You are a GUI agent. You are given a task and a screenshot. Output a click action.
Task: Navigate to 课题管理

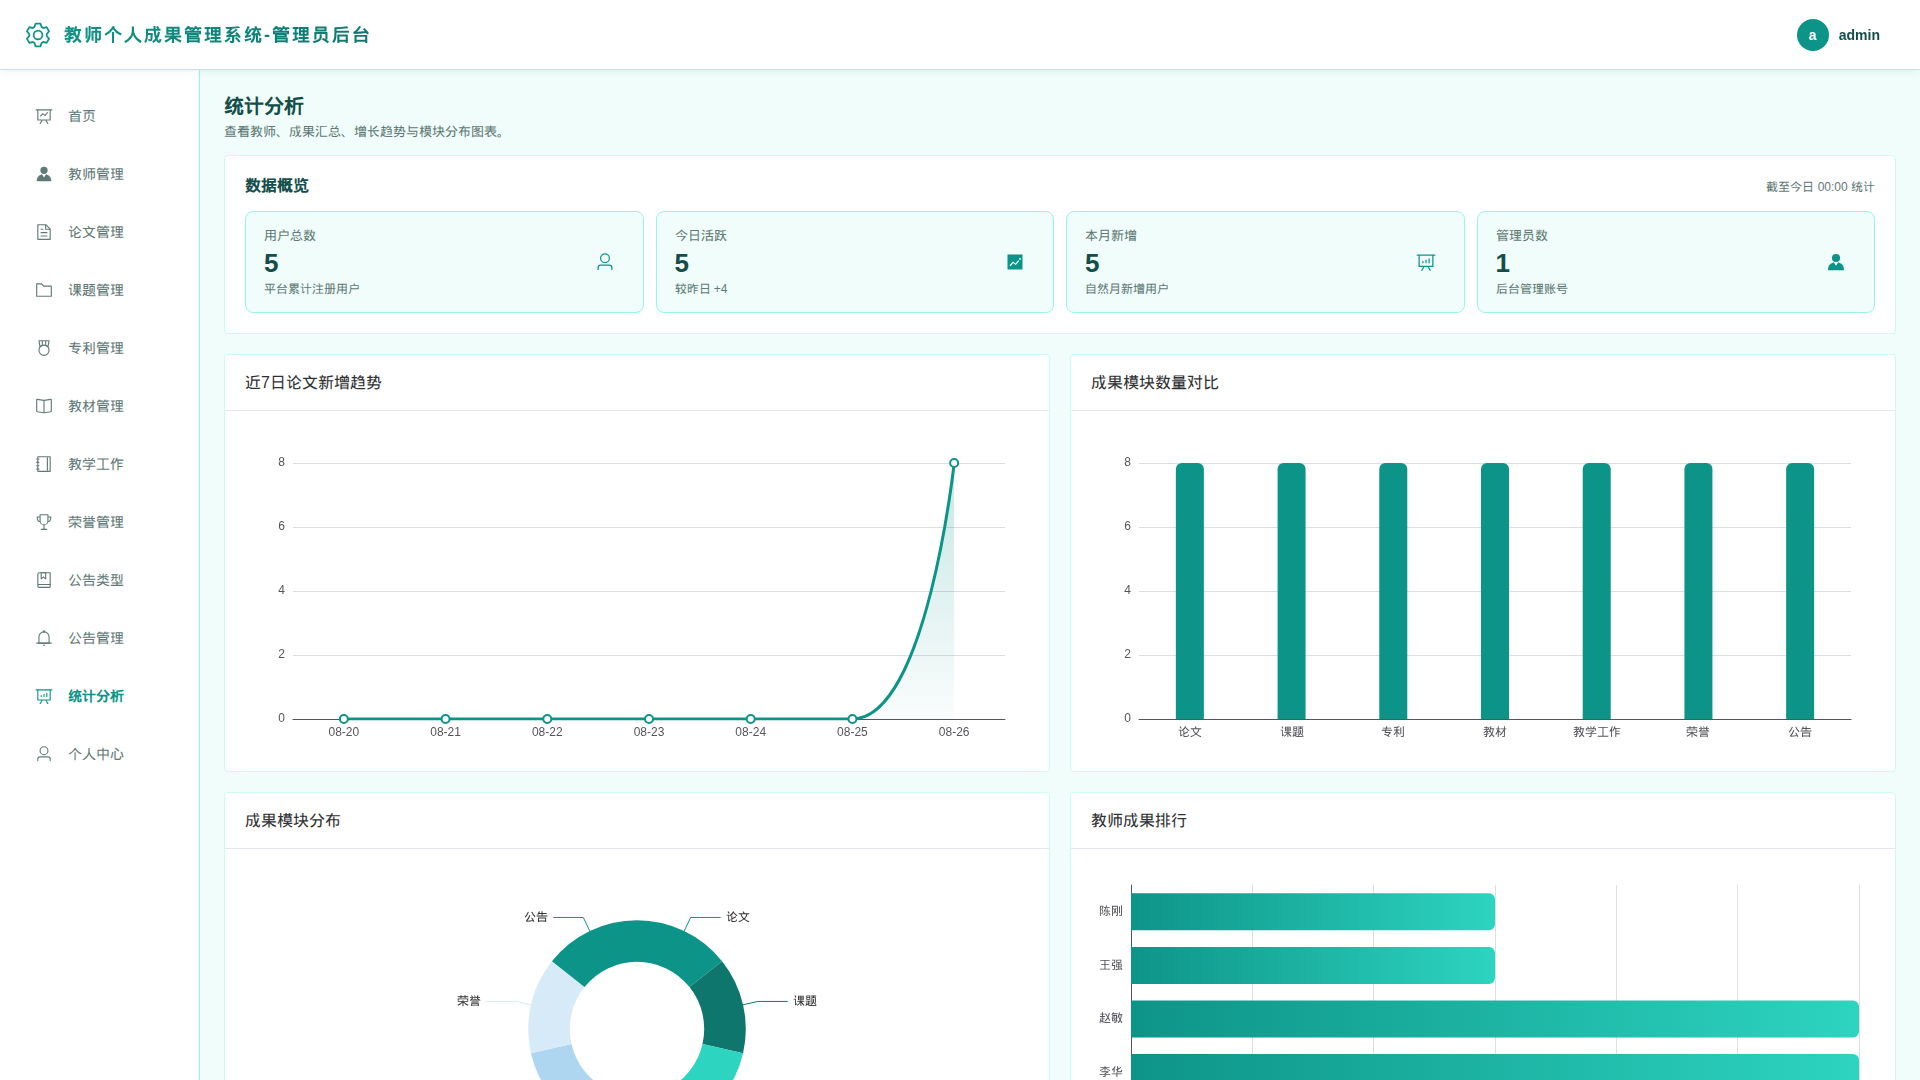pyautogui.click(x=100, y=290)
